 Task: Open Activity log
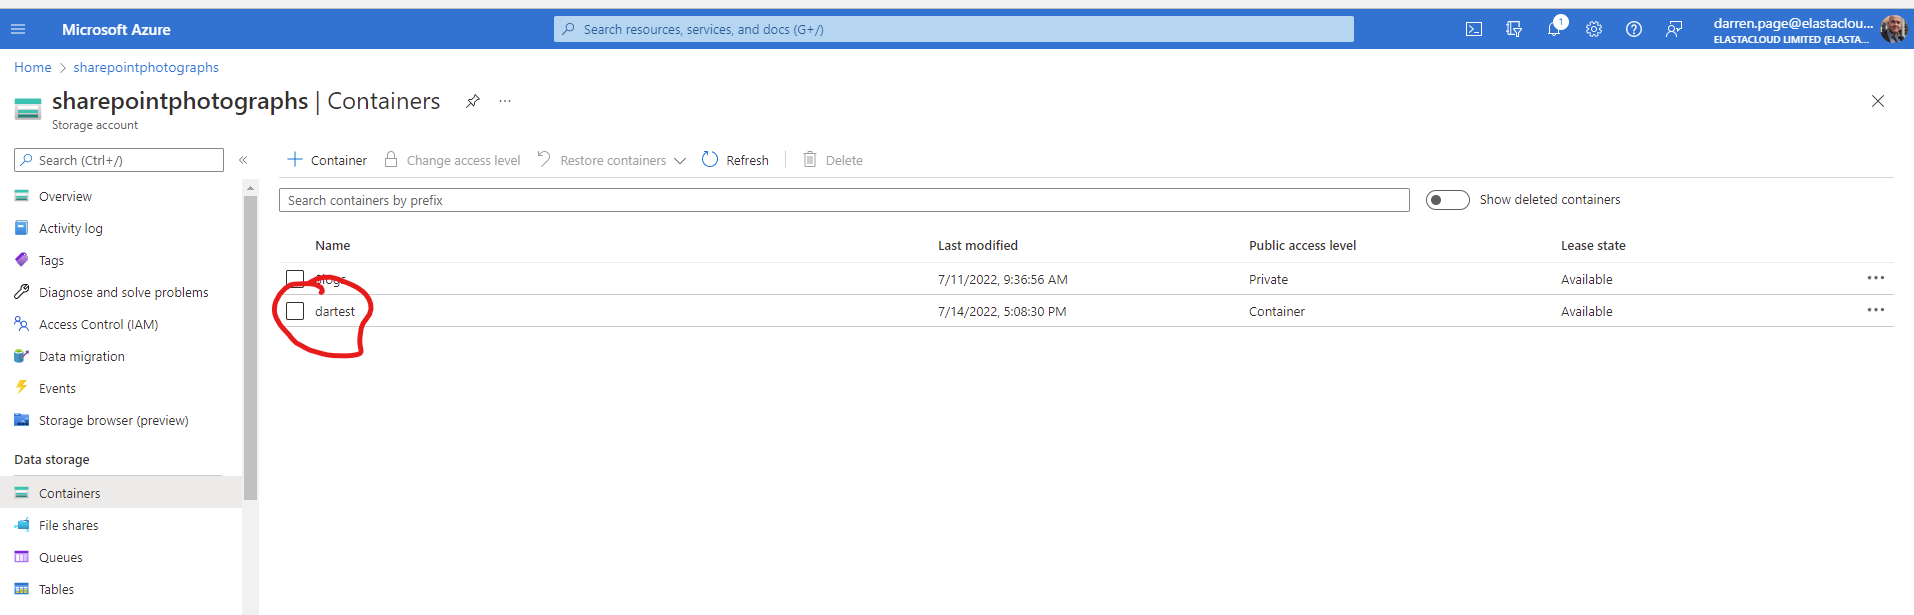(70, 229)
